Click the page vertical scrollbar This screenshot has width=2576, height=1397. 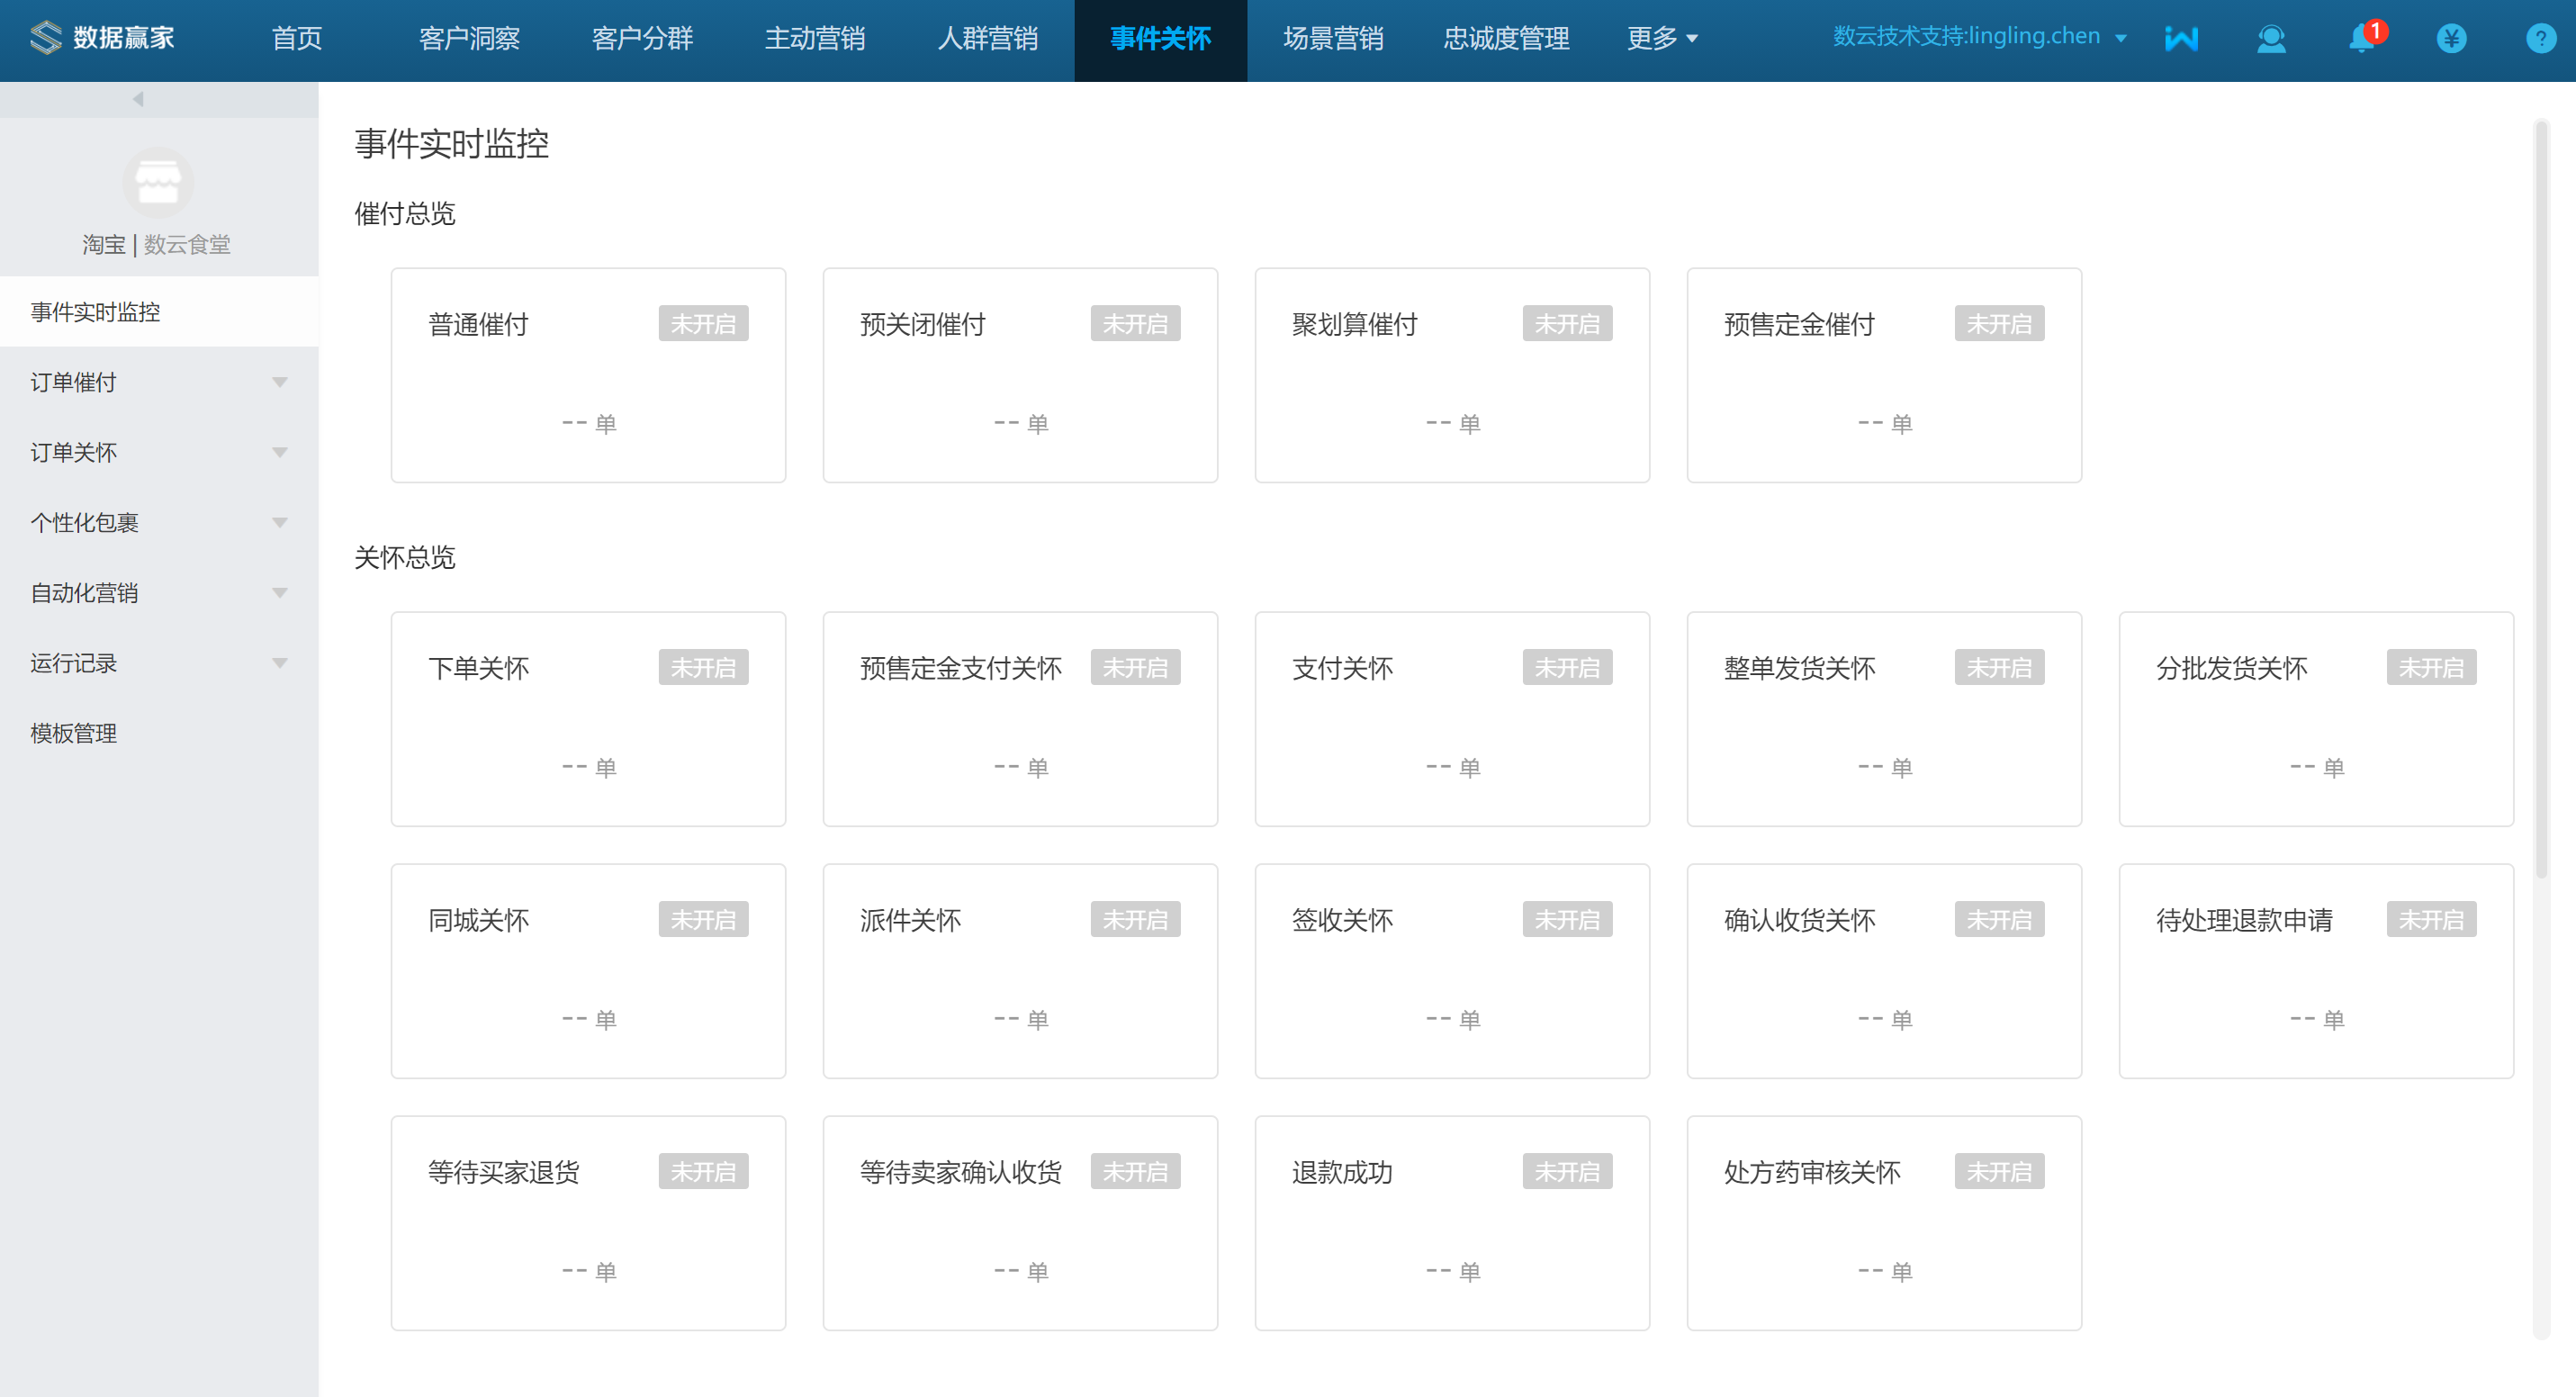pos(2541,500)
